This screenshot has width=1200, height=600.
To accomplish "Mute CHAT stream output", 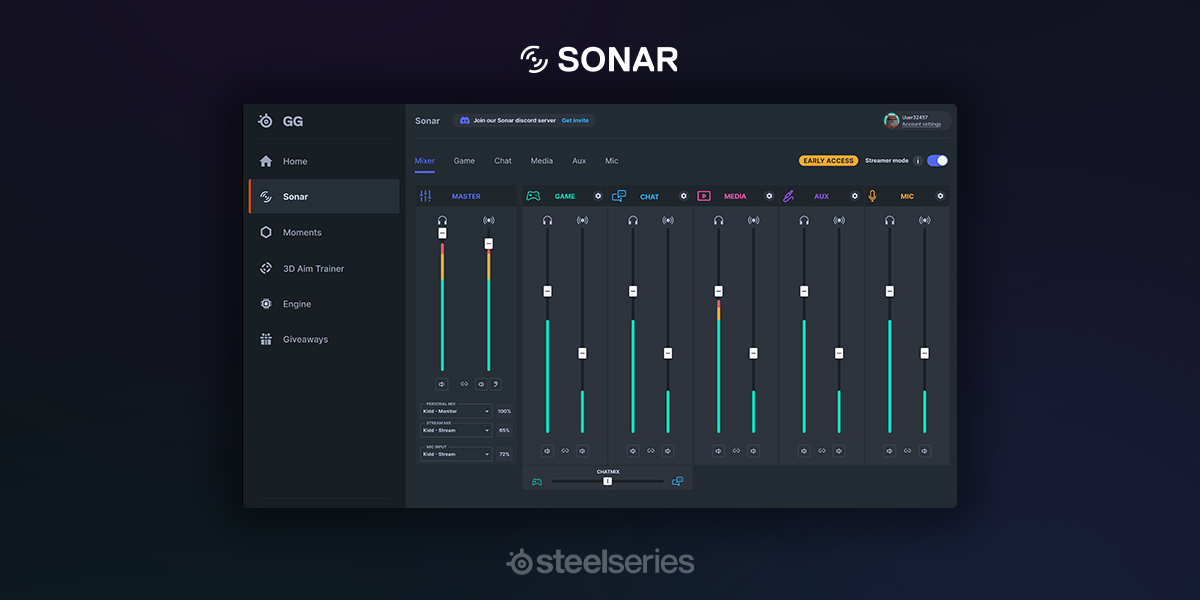I will (x=668, y=451).
